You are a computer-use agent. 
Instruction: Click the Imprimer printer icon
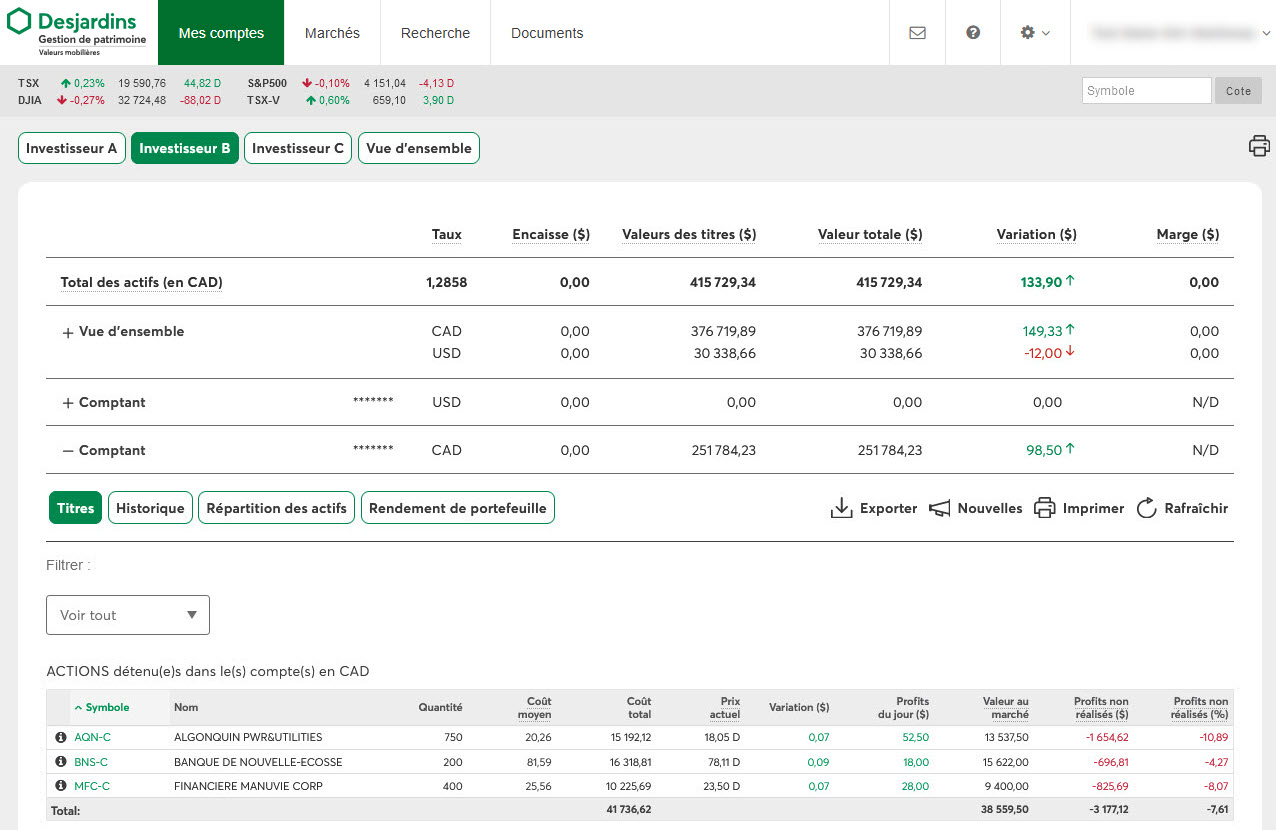[x=1044, y=508]
